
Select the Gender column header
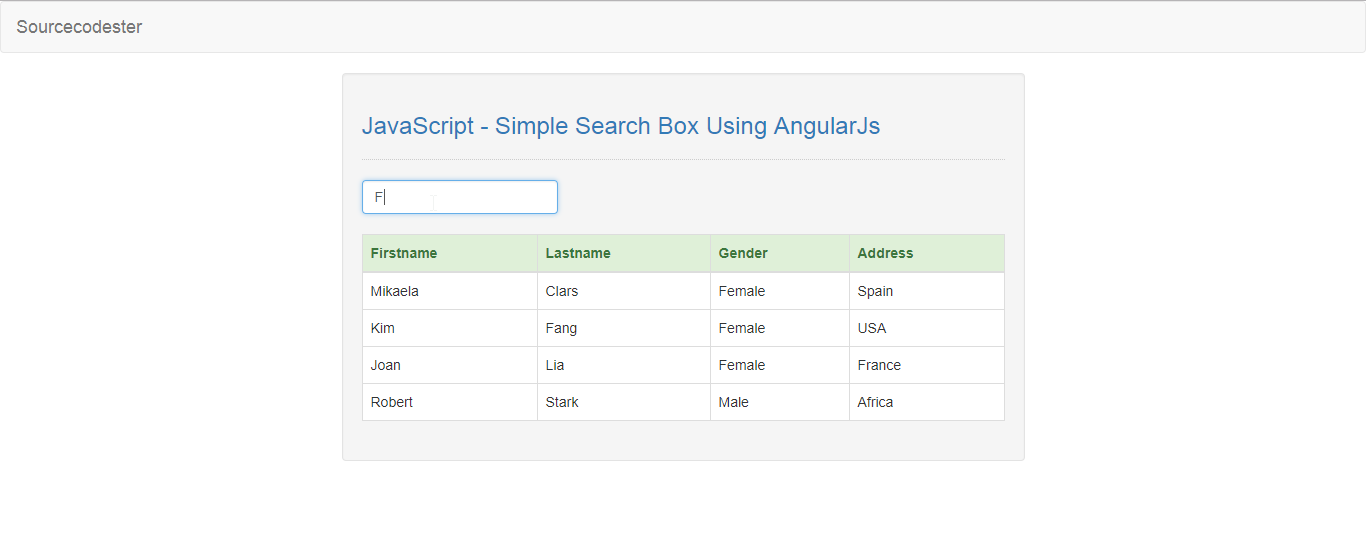780,253
